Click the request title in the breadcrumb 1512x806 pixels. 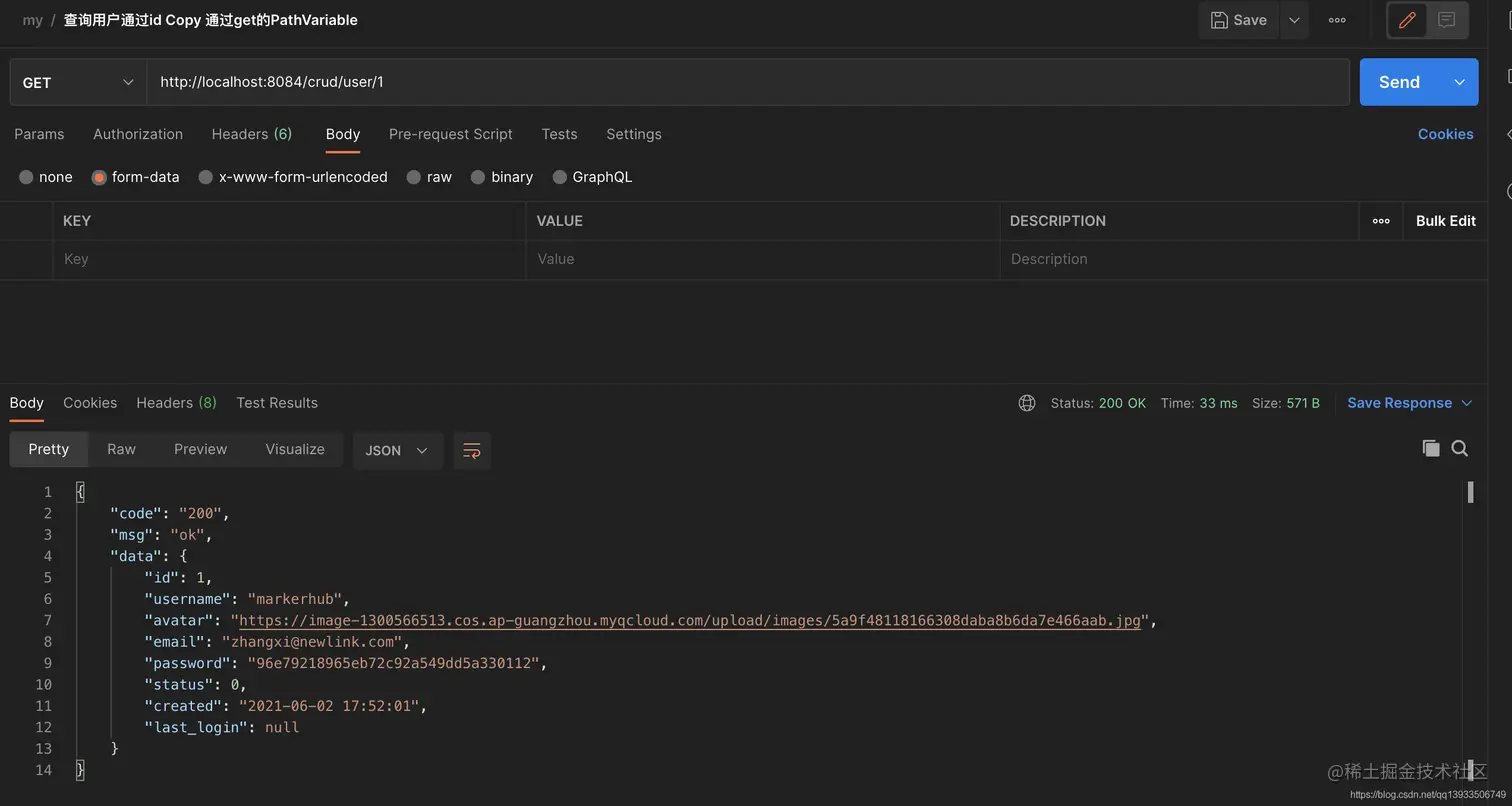(211, 20)
